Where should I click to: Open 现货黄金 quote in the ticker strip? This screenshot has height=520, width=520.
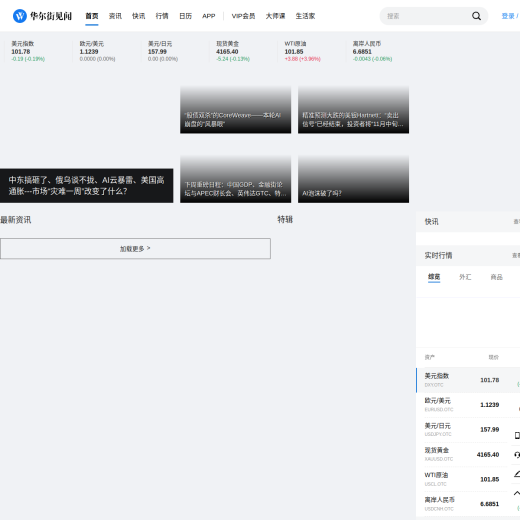coord(233,51)
